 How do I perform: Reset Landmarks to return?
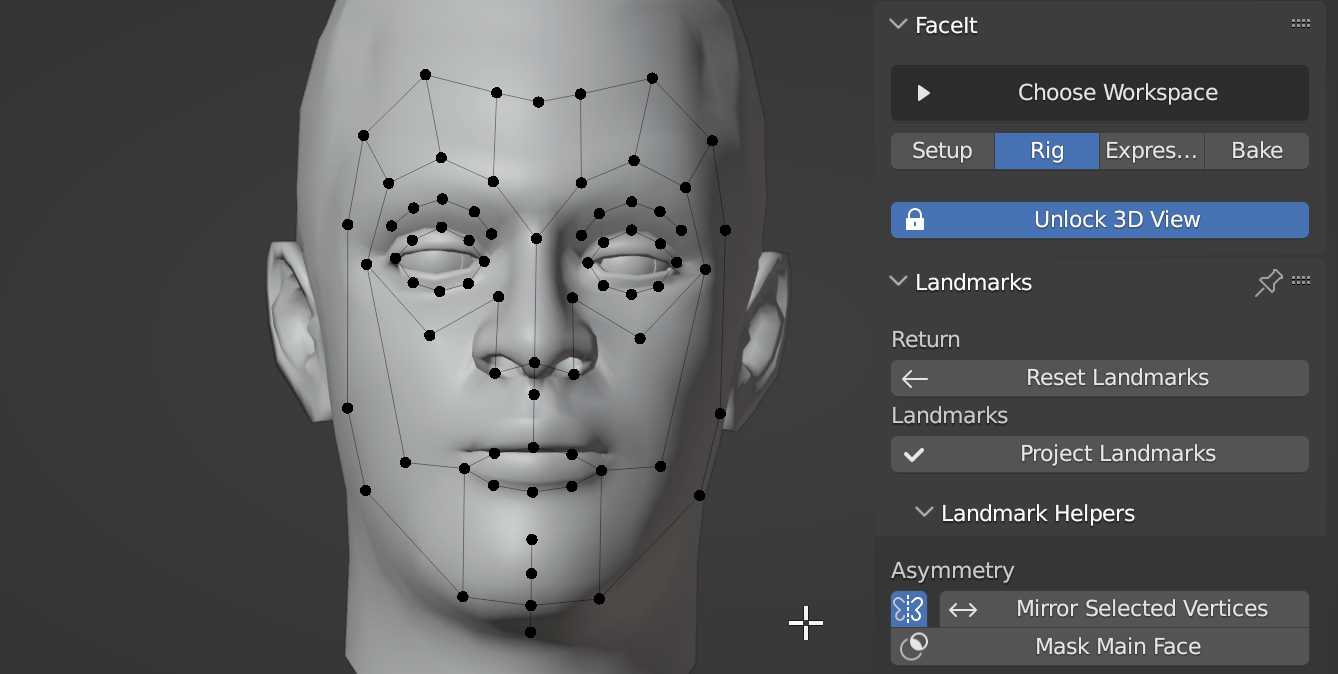pos(1099,378)
